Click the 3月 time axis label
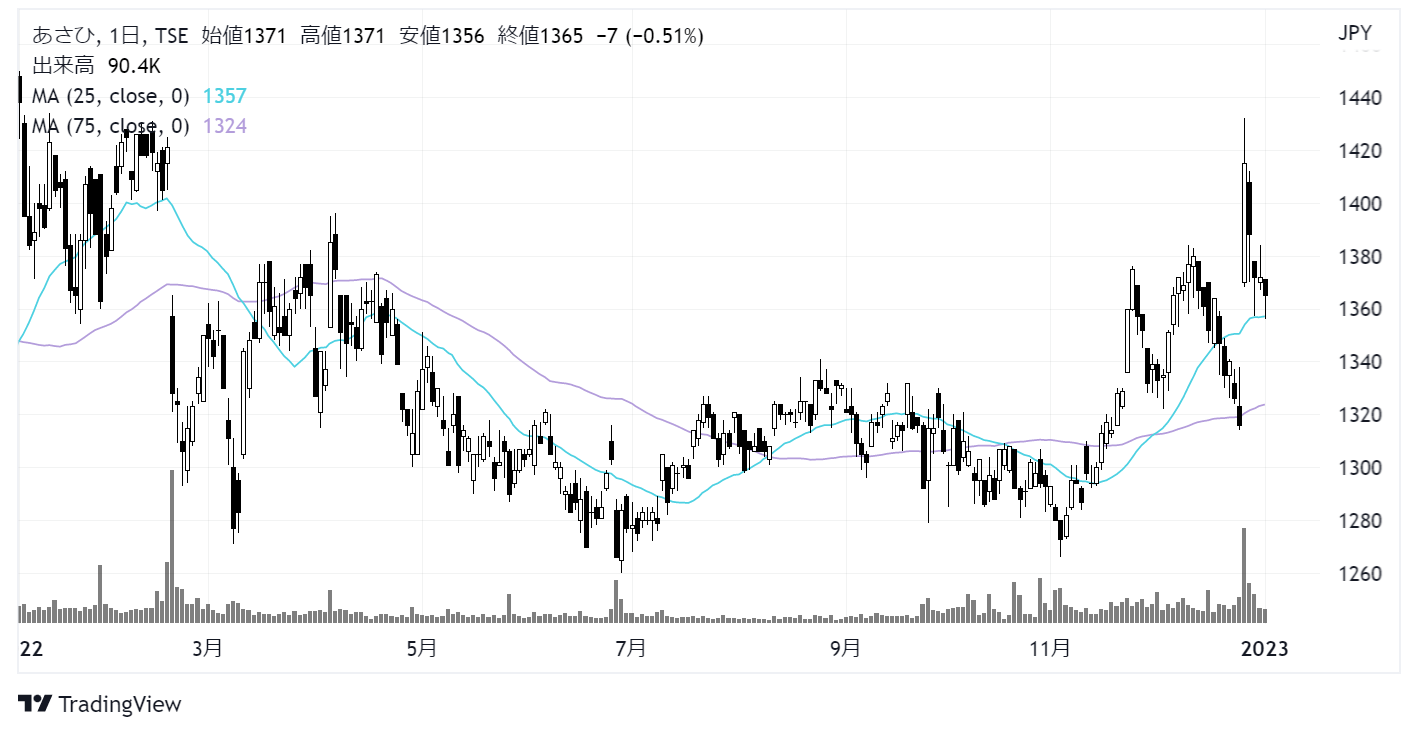This screenshot has width=1418, height=734. coord(208,648)
